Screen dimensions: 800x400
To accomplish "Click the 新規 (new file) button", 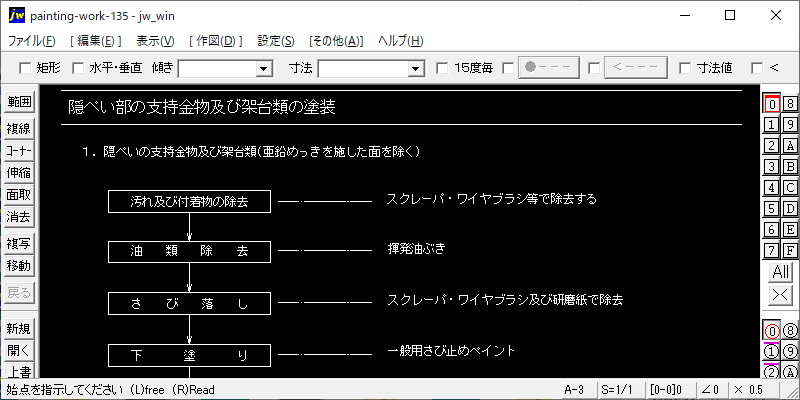I will click(x=19, y=329).
